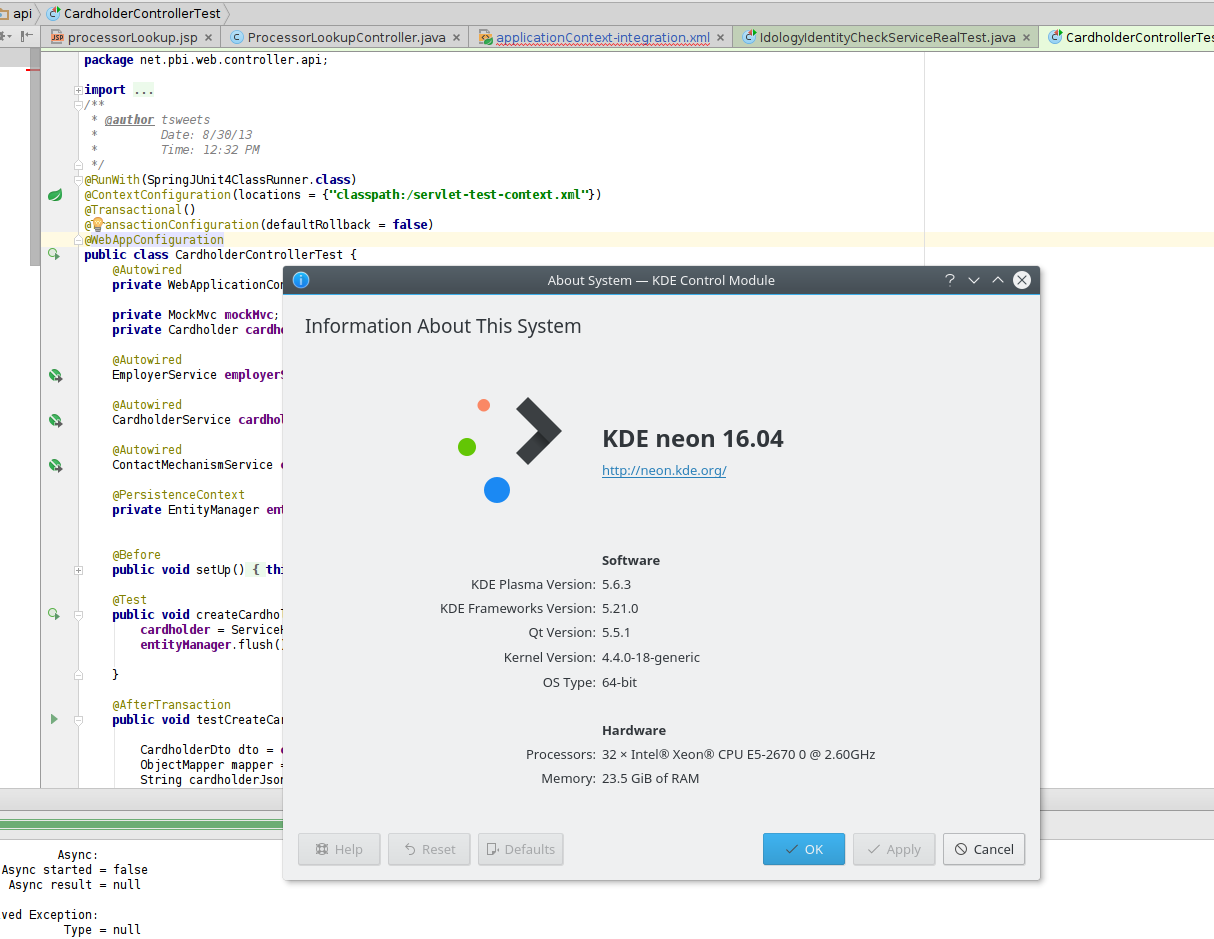This screenshot has width=1214, height=939.
Task: Click the Defaults button in the dialog
Action: coord(520,849)
